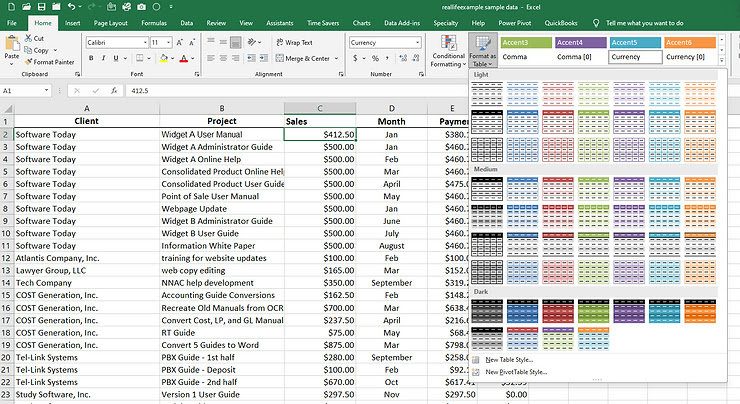
Task: Switch to the Page Layout tab
Action: click(110, 23)
